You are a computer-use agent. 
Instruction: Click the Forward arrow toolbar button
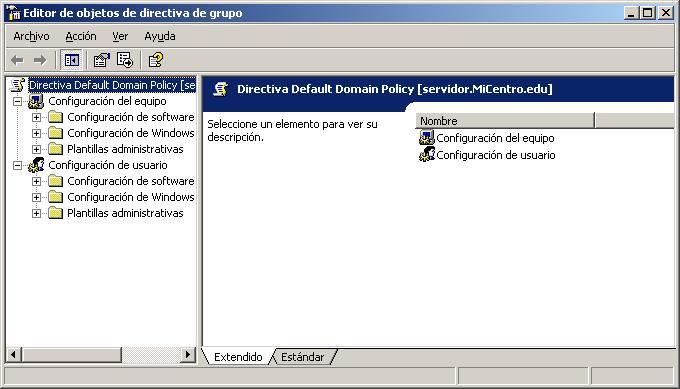[40, 60]
